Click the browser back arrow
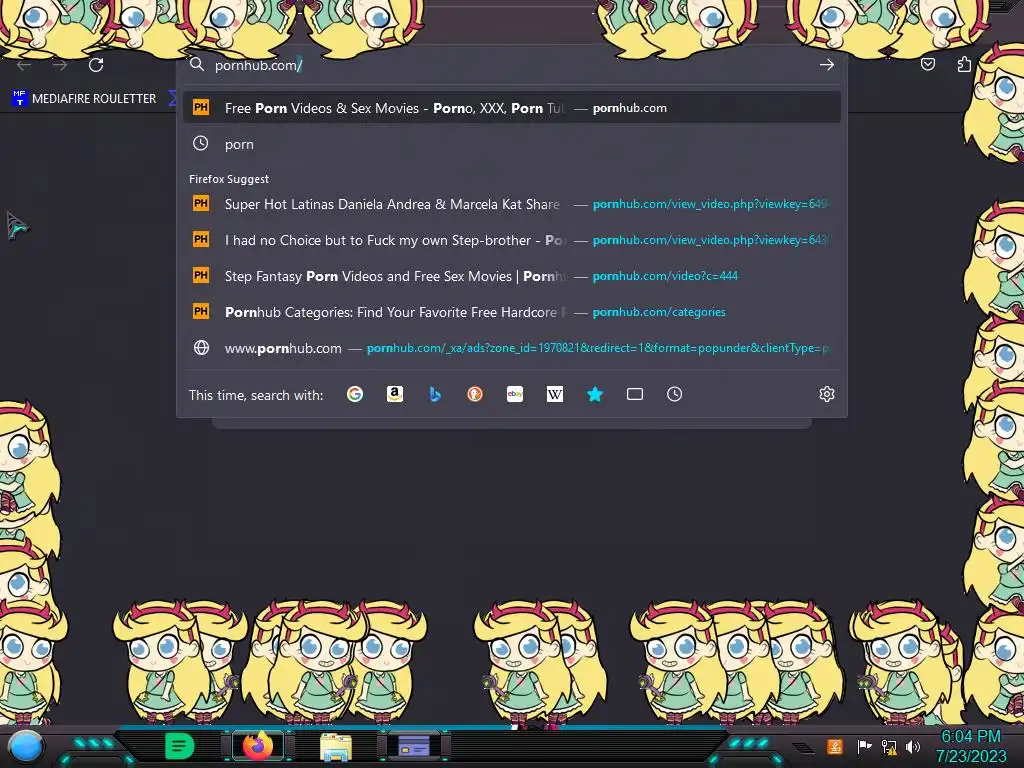This screenshot has width=1024, height=768. coord(24,65)
